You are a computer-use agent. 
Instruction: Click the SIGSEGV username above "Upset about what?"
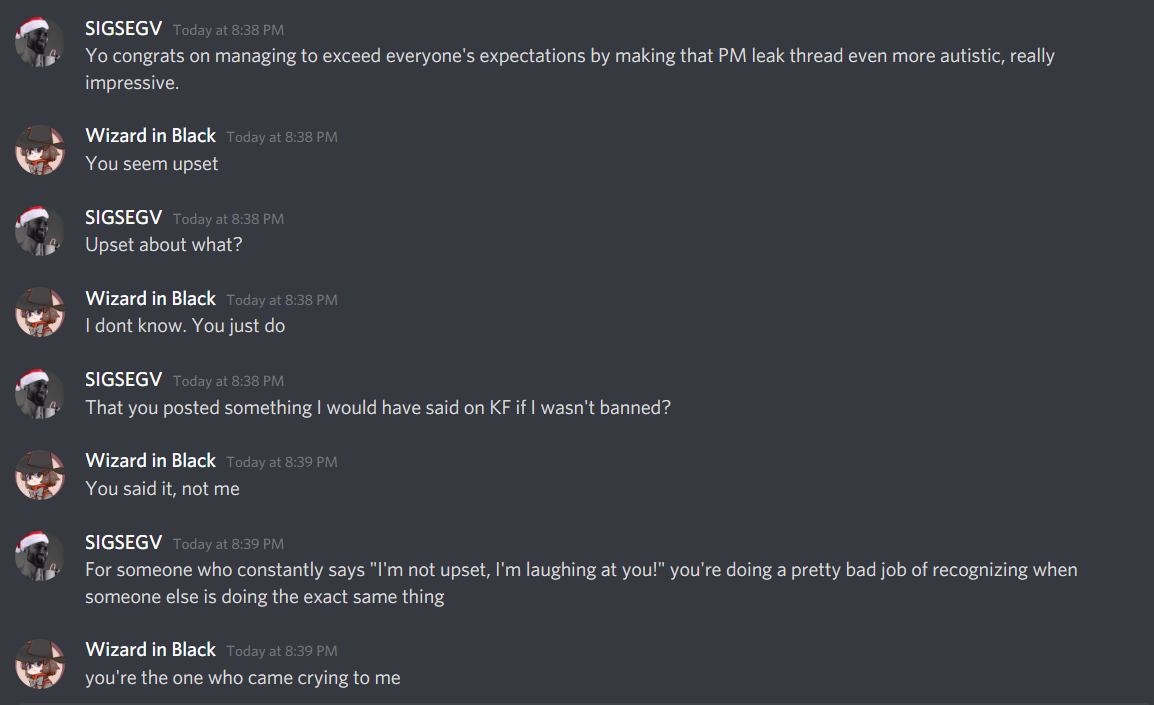[123, 218]
